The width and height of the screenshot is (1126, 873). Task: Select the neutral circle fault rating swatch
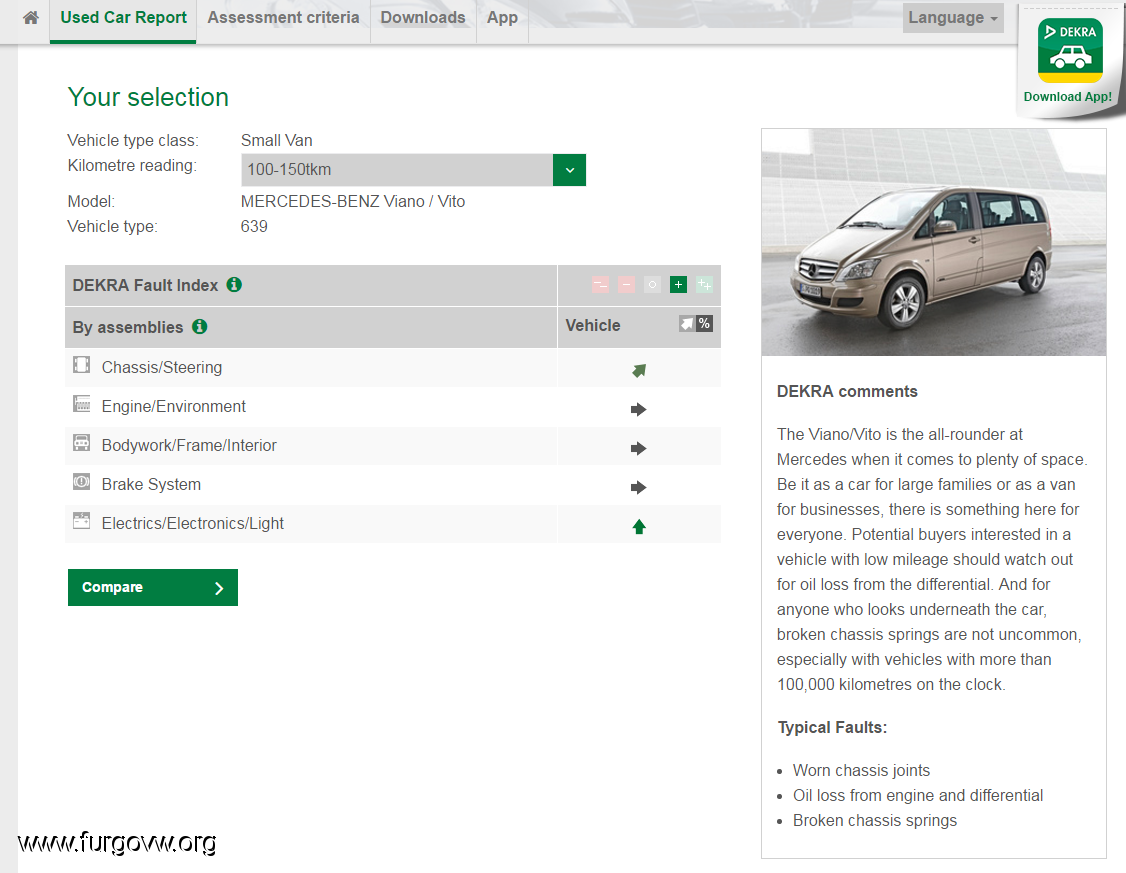click(652, 285)
